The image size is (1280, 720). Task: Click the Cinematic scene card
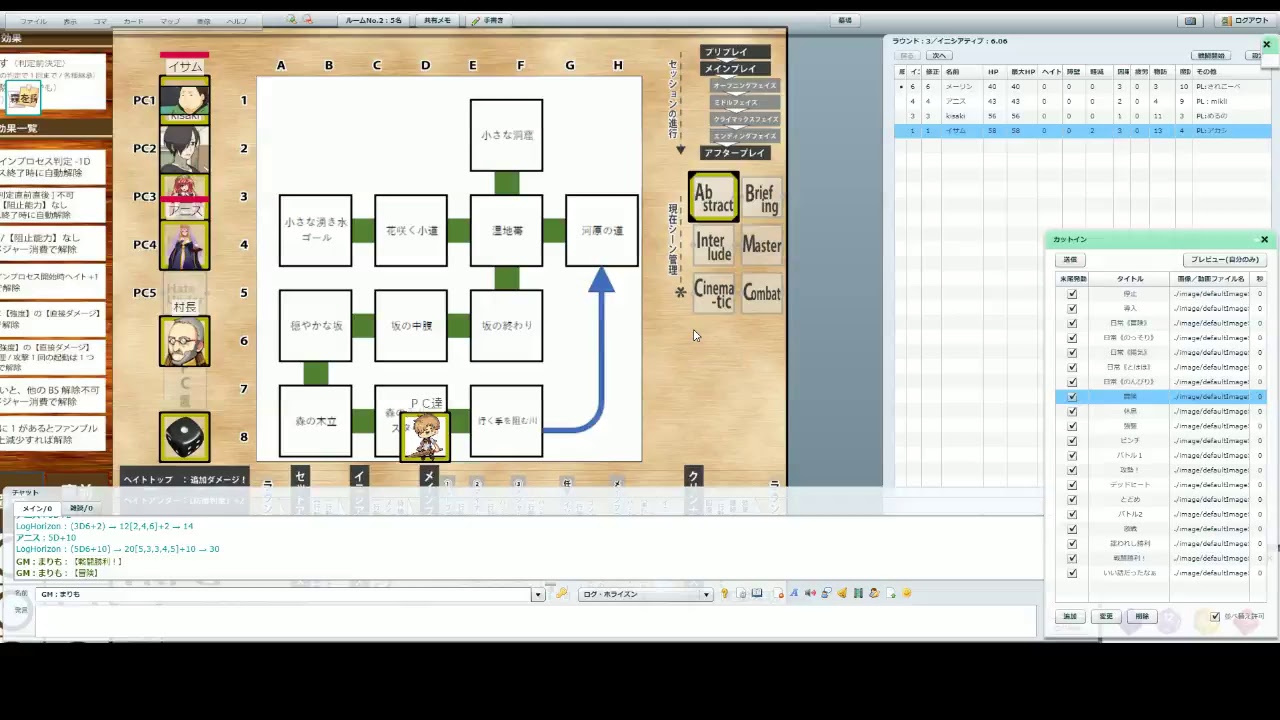point(714,293)
